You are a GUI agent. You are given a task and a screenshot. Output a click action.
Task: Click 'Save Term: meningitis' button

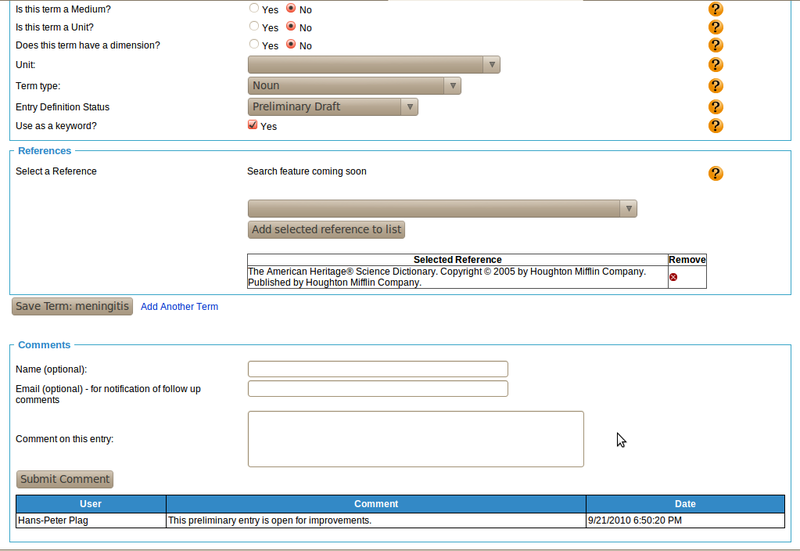tap(72, 306)
